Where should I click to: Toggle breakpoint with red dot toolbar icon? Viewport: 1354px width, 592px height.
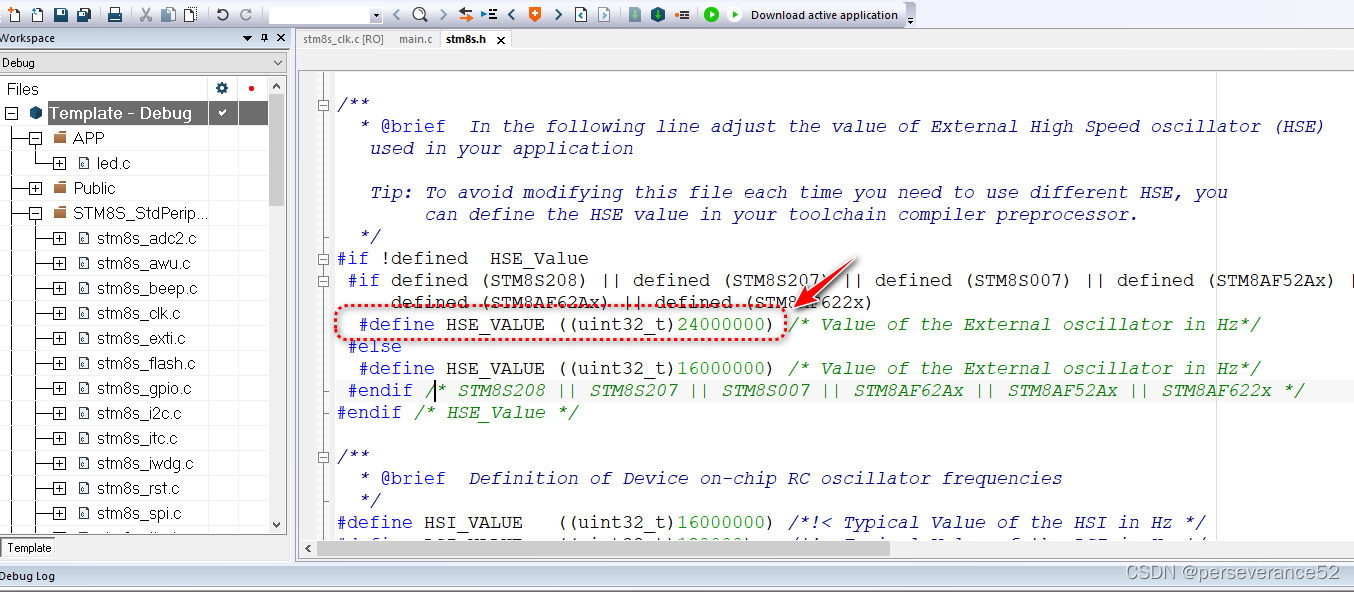(x=683, y=15)
